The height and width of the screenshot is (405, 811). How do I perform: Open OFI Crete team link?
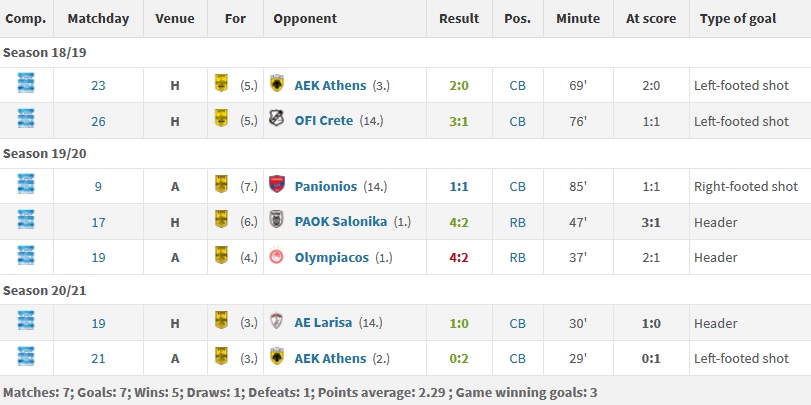tap(324, 121)
